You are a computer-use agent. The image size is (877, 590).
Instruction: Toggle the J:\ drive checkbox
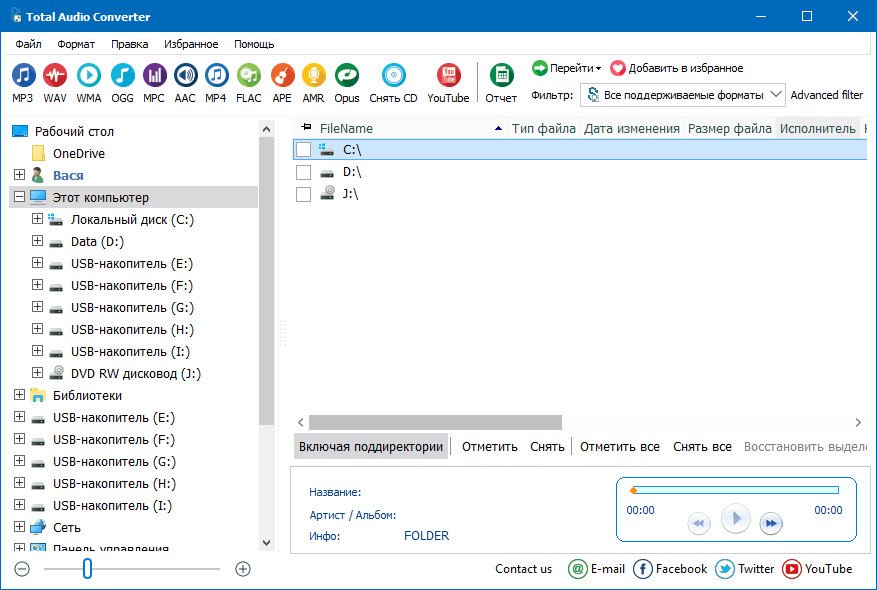(304, 194)
